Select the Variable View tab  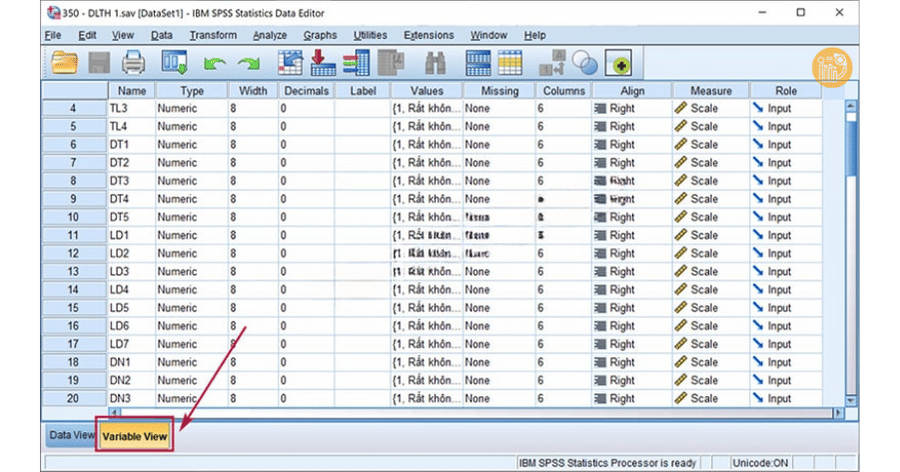[135, 436]
